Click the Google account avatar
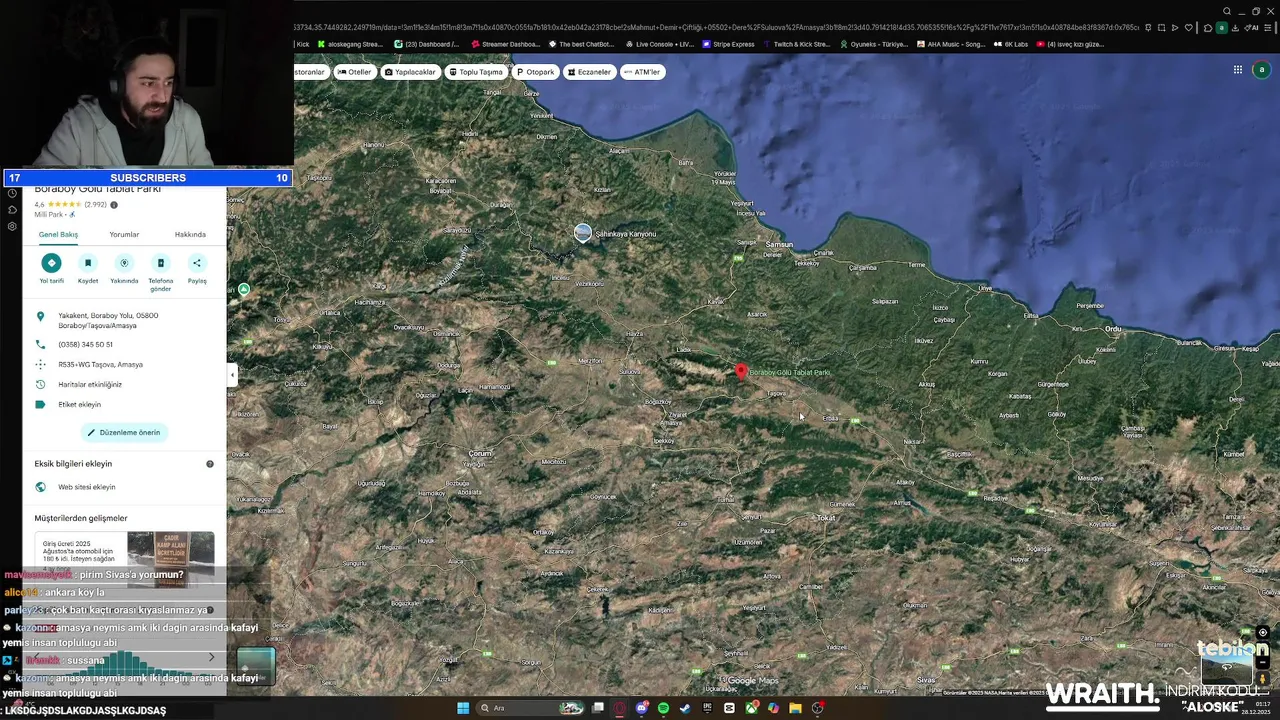Viewport: 1280px width, 720px height. coord(1261,70)
